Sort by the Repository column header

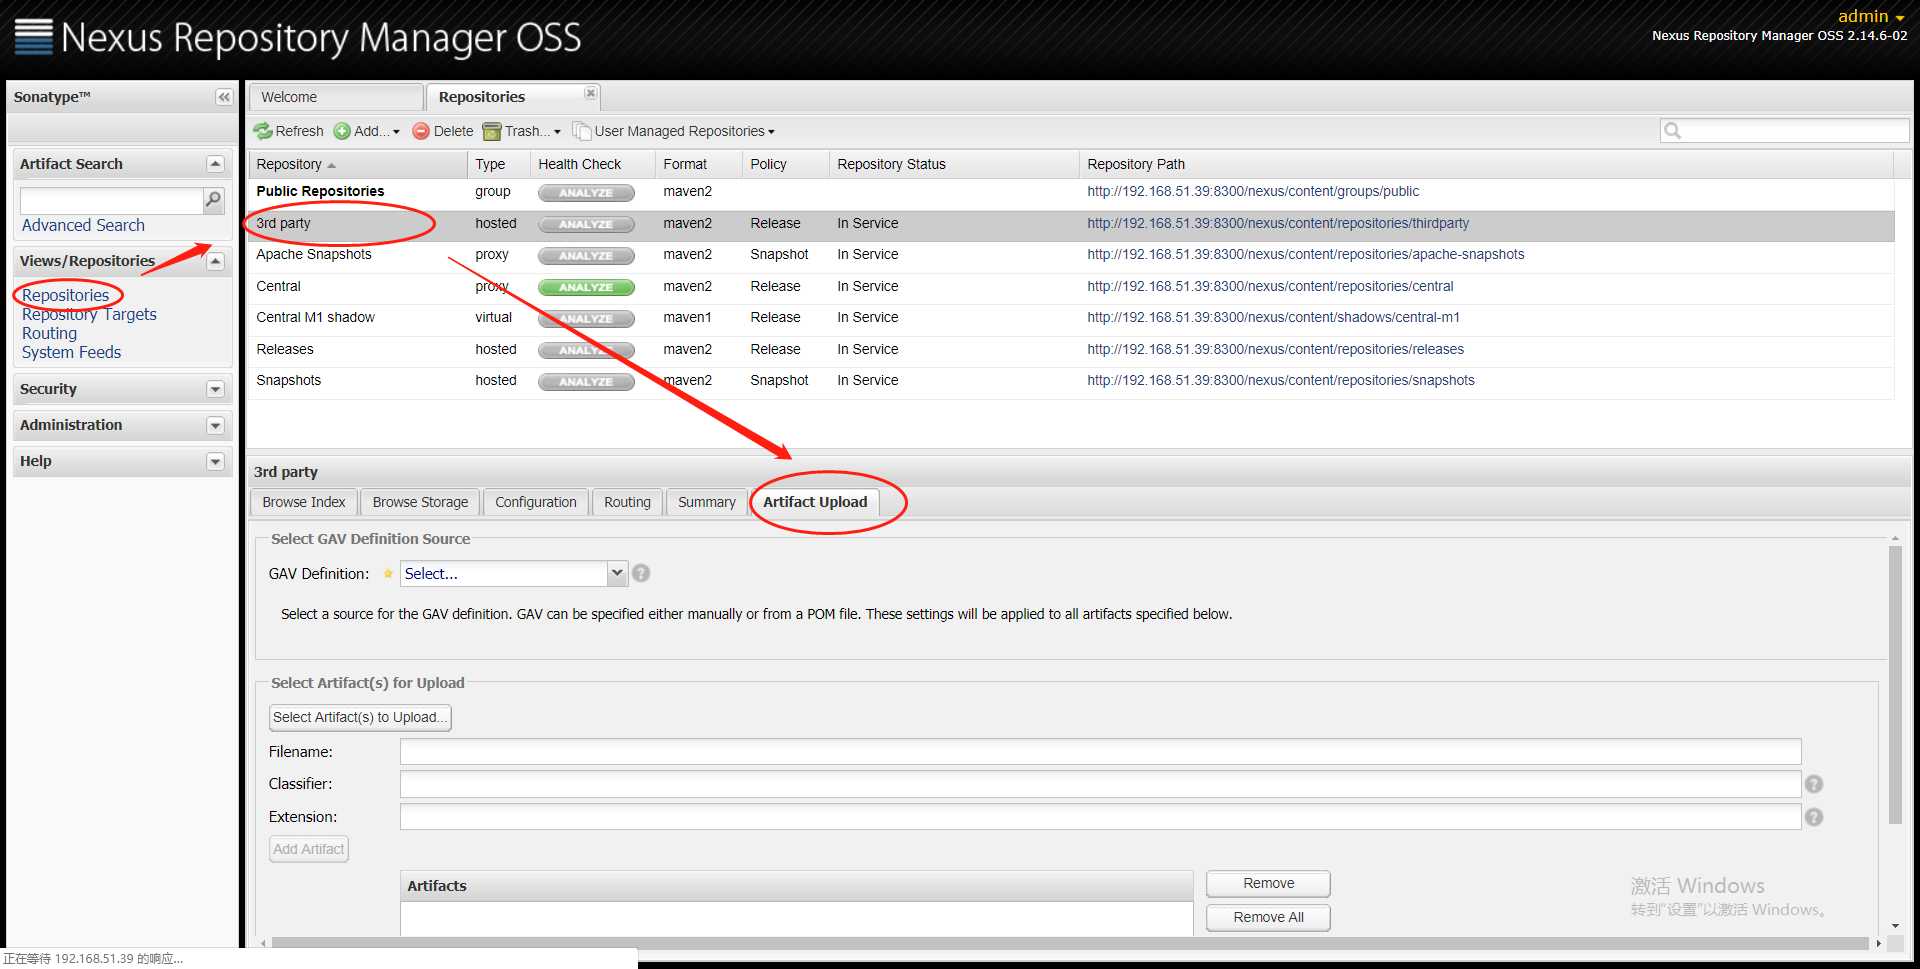click(358, 164)
